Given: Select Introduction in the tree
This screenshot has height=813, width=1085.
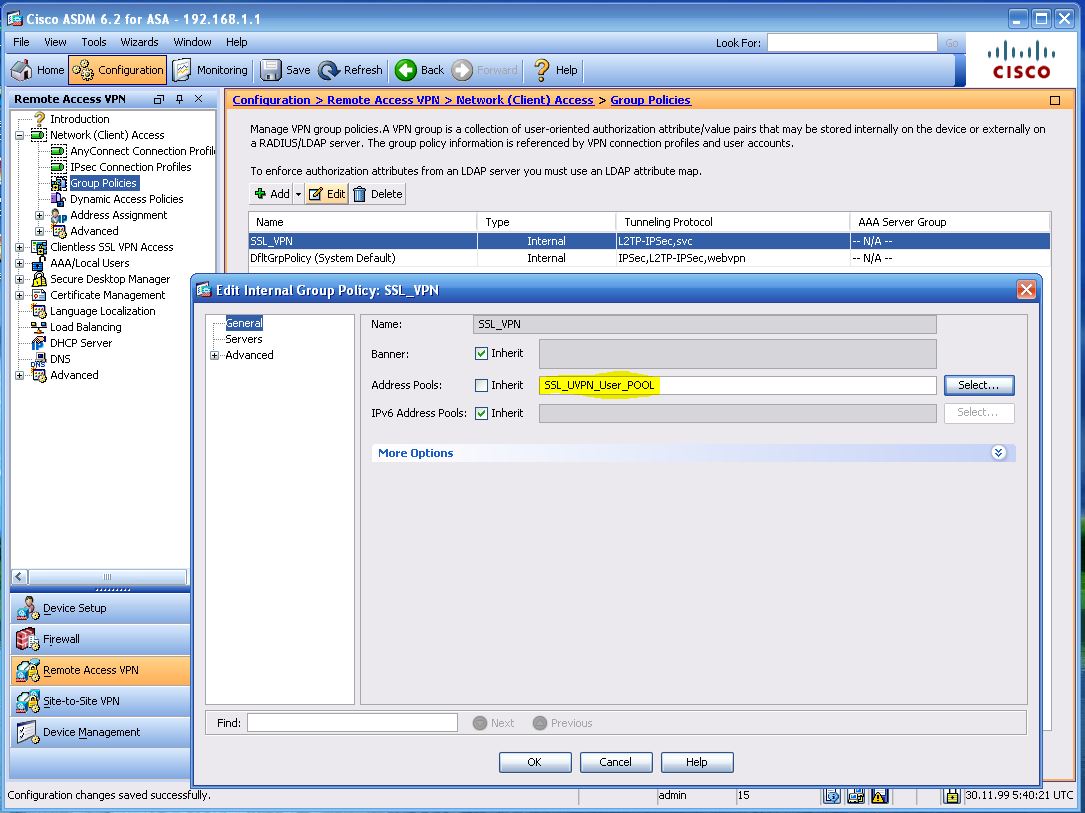Looking at the screenshot, I should click(x=80, y=119).
